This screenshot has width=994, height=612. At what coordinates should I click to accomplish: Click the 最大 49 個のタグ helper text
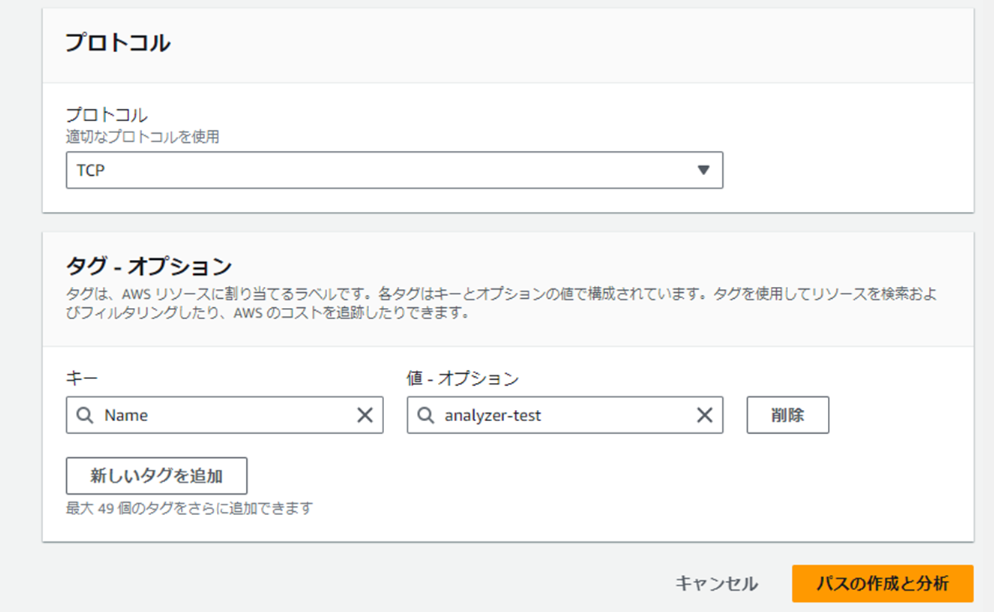click(x=190, y=509)
